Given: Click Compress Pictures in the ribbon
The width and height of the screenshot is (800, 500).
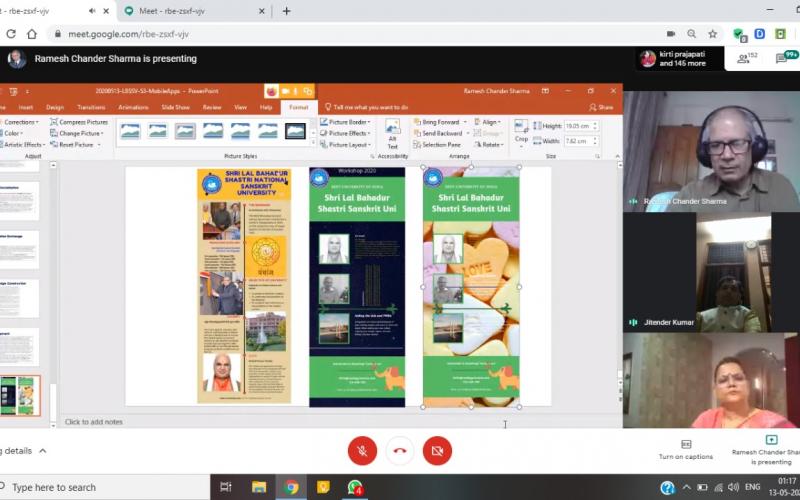Looking at the screenshot, I should pyautogui.click(x=79, y=122).
